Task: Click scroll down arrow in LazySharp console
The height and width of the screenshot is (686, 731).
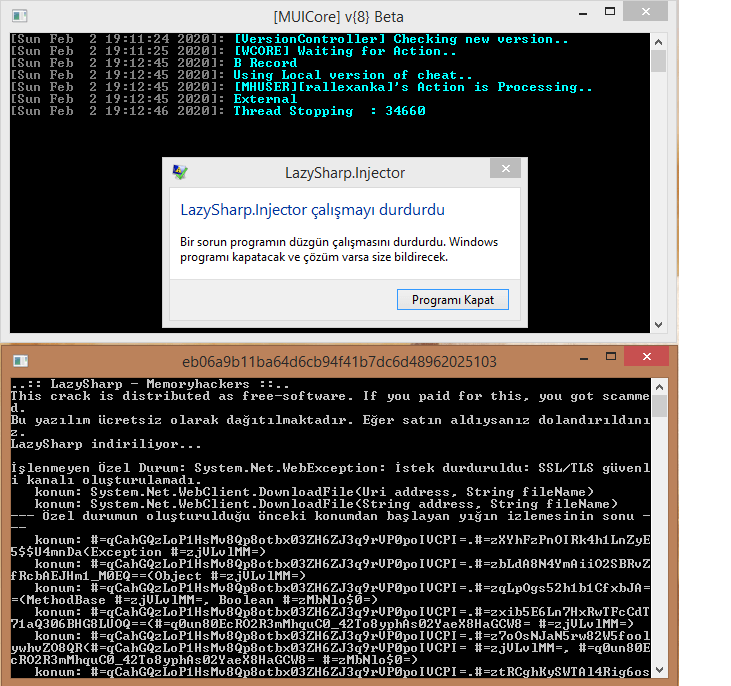Action: tap(659, 670)
